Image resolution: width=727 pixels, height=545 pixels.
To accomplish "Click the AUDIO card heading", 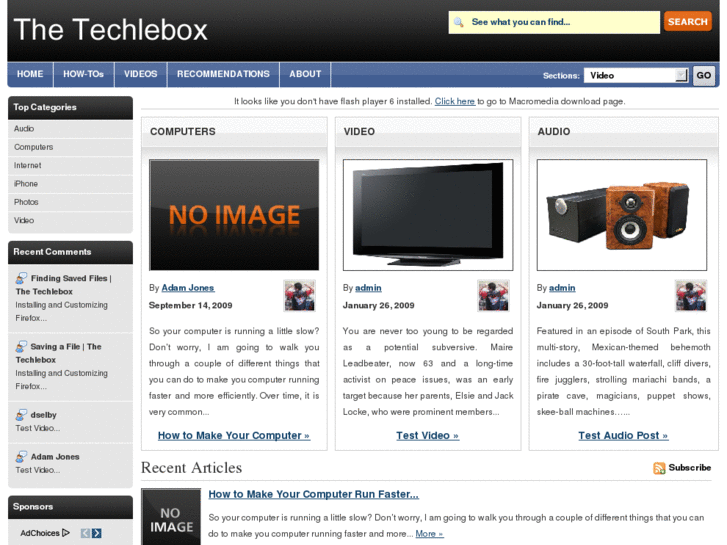I will [554, 131].
